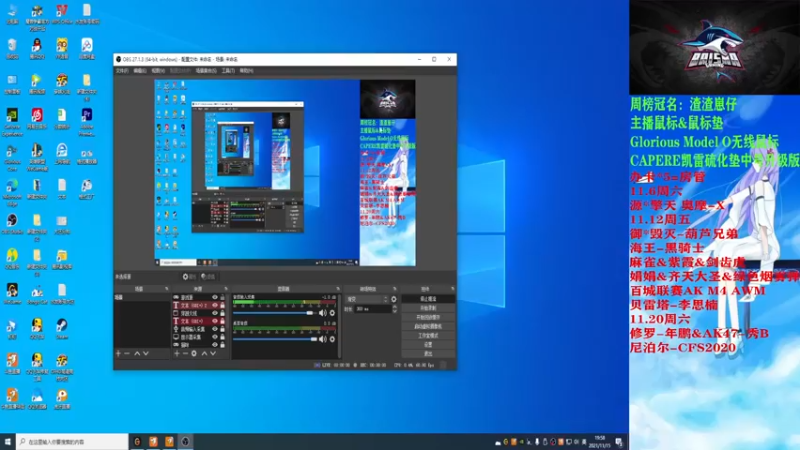Open the OBS Studio desktop shortcut
Image resolution: width=800 pixels, height=450 pixels.
(12, 224)
